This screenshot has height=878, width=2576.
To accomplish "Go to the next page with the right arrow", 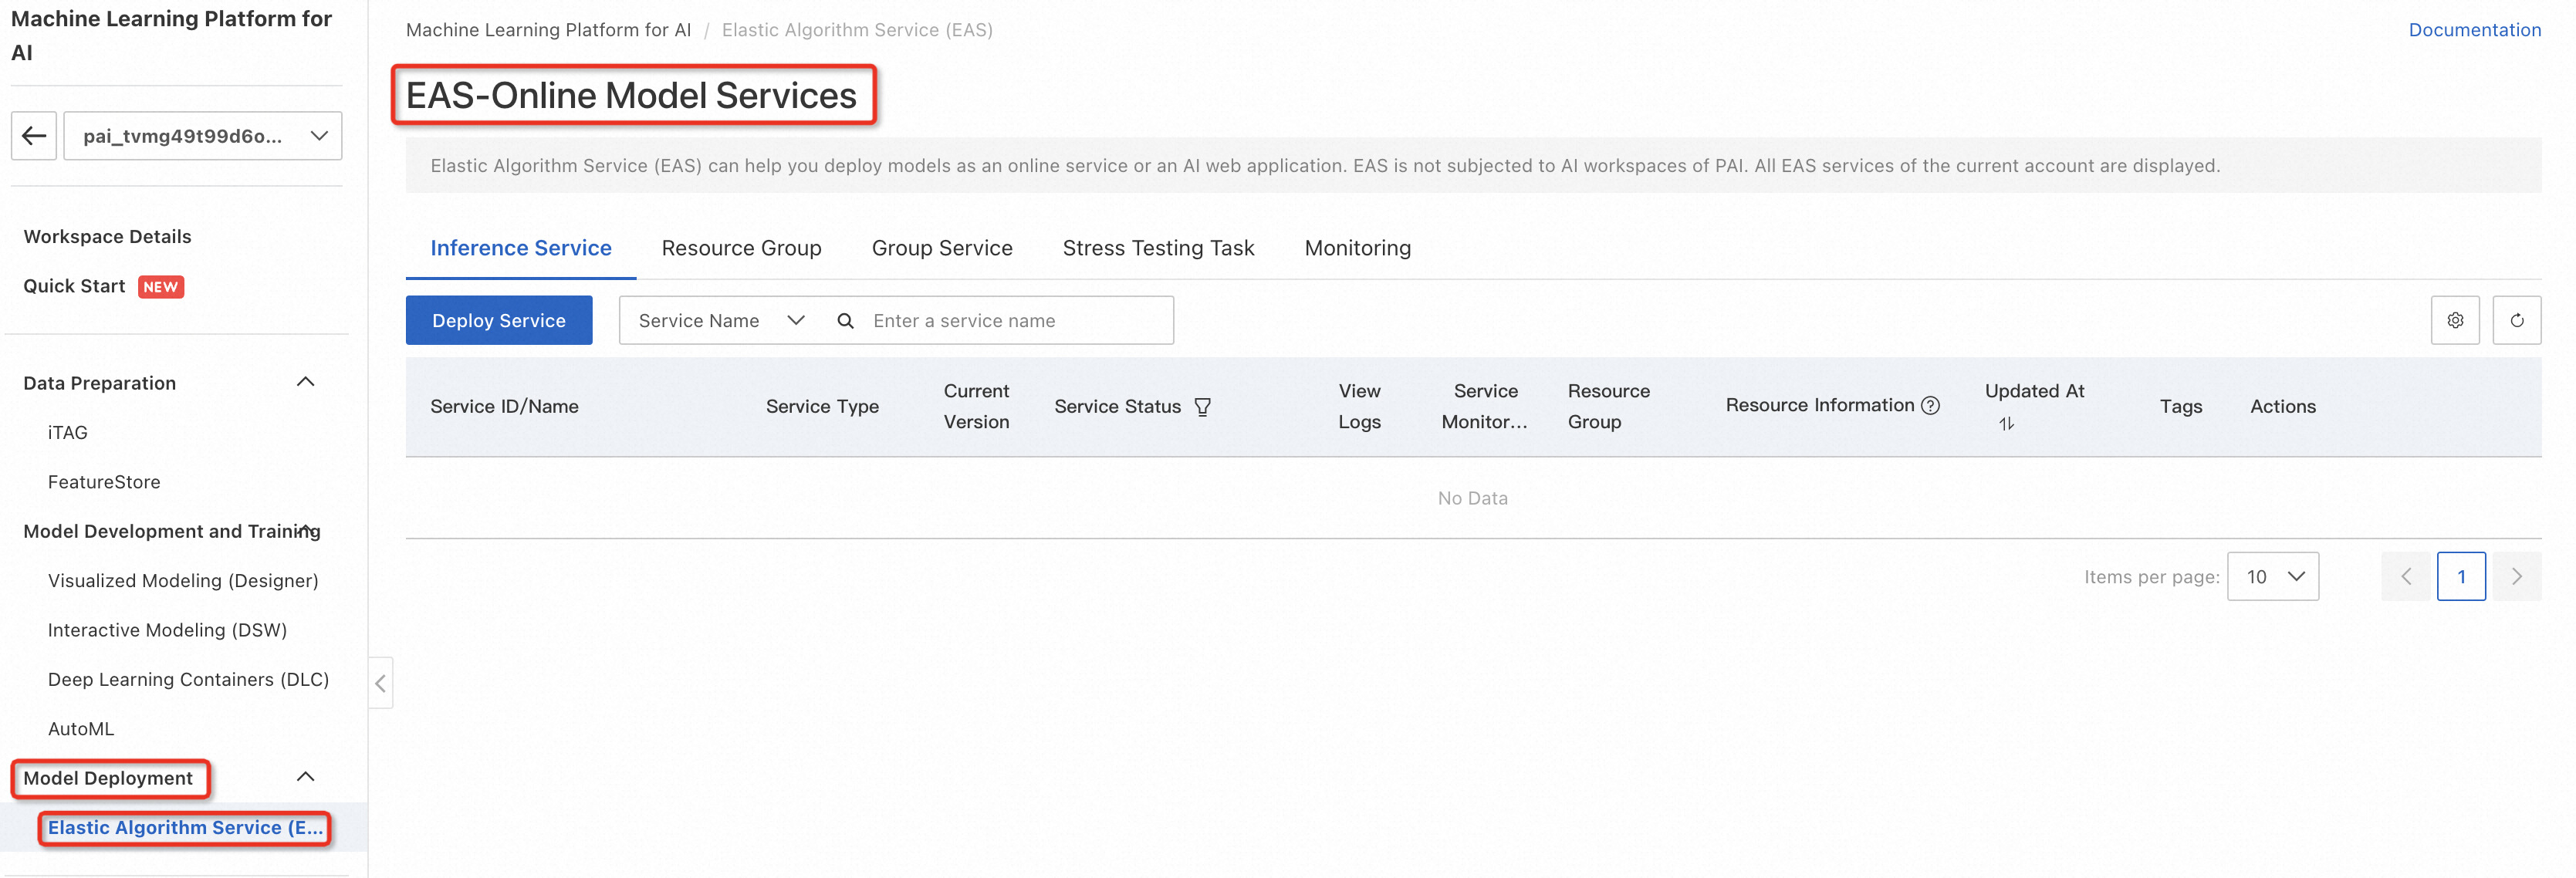I will (2516, 577).
